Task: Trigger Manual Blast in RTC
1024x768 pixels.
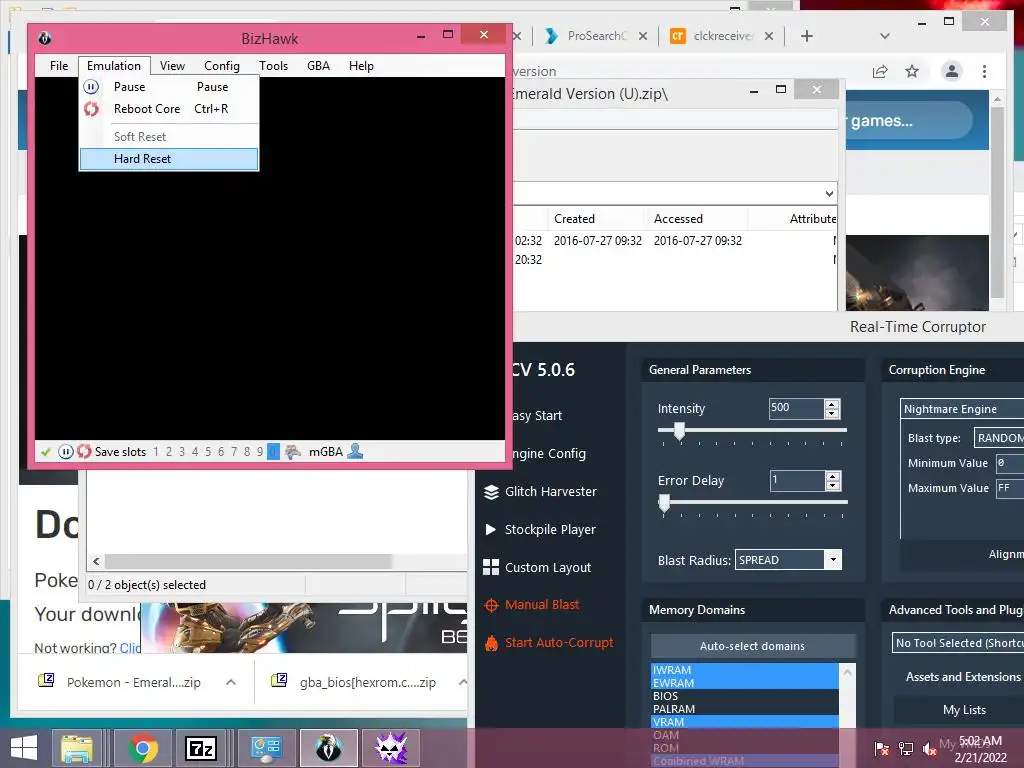Action: [532, 605]
